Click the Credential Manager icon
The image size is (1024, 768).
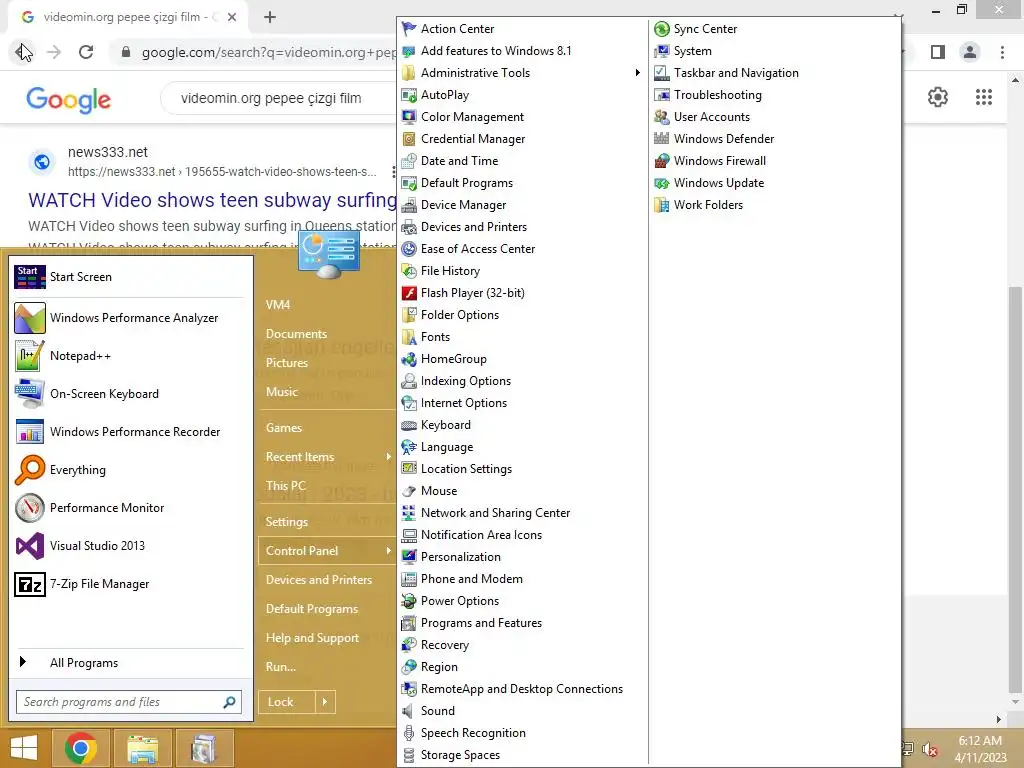point(409,138)
